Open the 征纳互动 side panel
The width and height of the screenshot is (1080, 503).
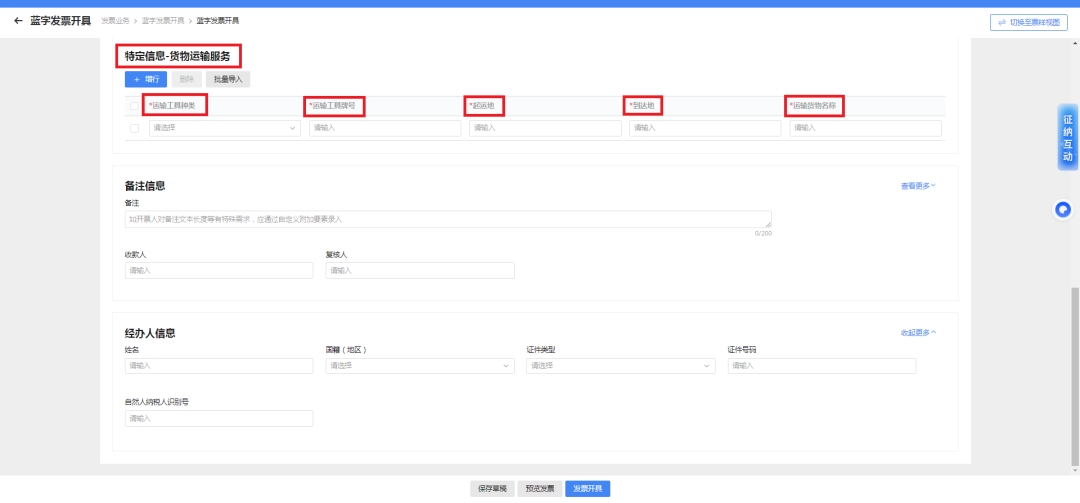point(1068,138)
